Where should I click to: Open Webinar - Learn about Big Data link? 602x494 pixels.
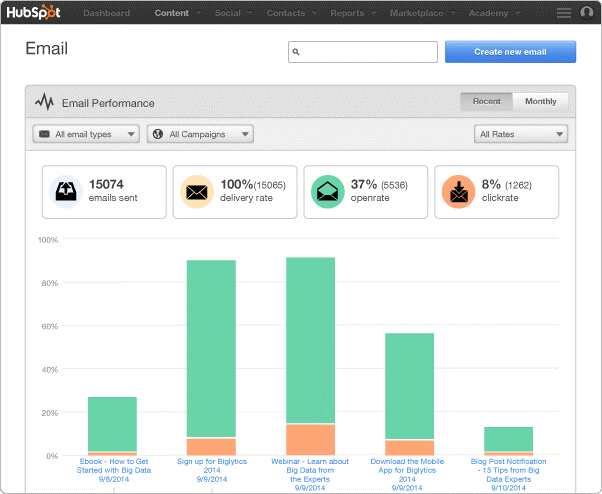310,474
